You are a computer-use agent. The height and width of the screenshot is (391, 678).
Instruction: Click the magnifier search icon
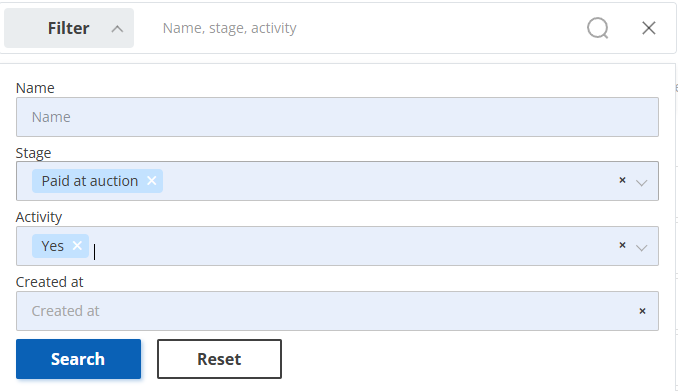pos(598,28)
